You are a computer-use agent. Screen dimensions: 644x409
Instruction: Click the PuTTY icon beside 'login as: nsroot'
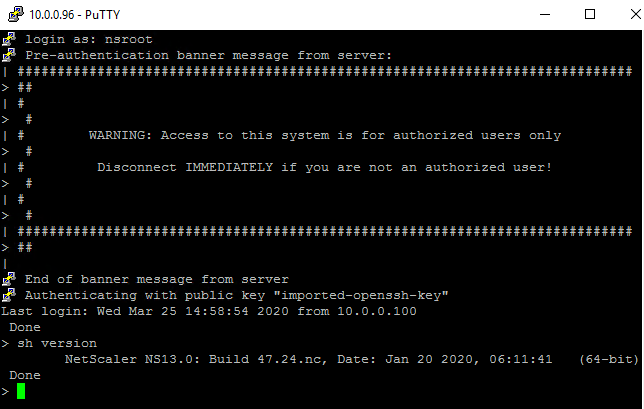tap(10, 38)
